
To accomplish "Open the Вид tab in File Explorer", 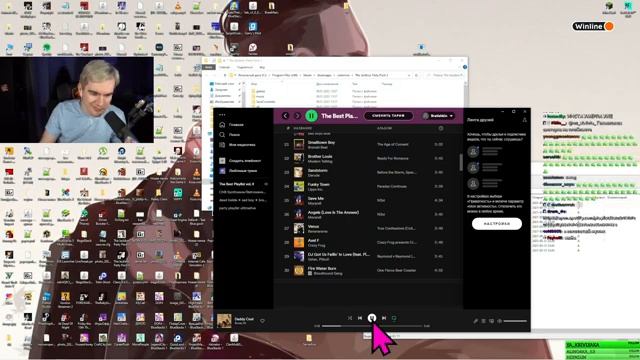I will click(262, 67).
